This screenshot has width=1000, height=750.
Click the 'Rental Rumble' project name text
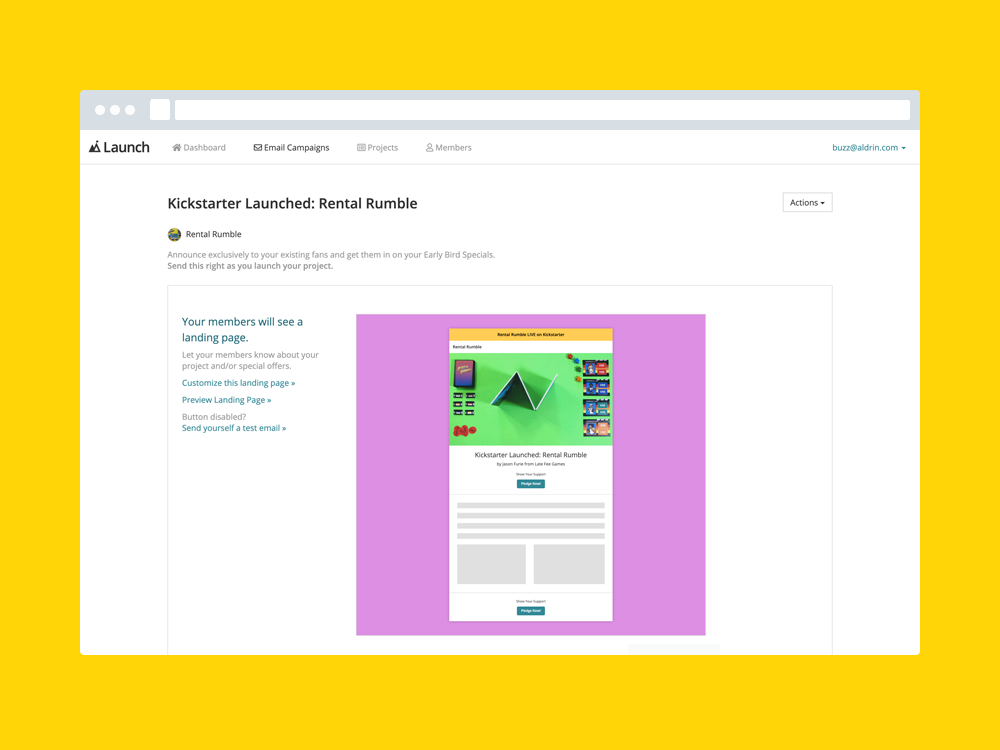[214, 234]
